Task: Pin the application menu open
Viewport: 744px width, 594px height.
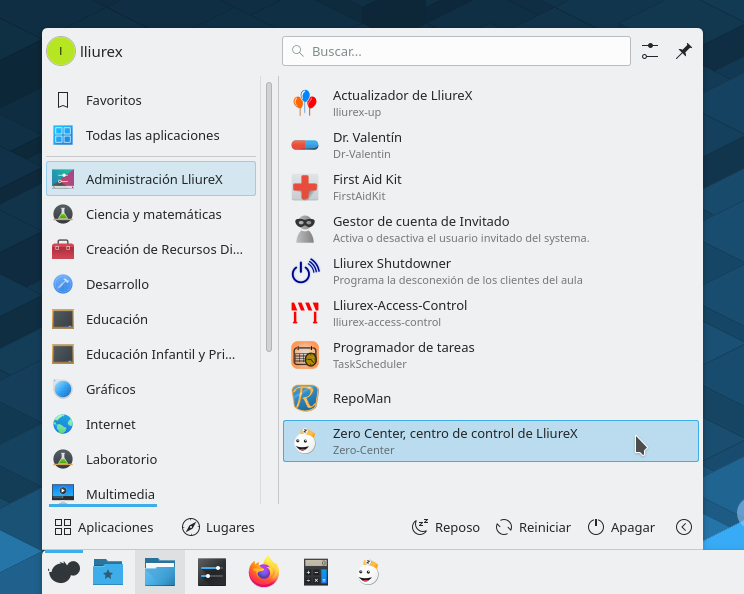Action: (x=684, y=51)
